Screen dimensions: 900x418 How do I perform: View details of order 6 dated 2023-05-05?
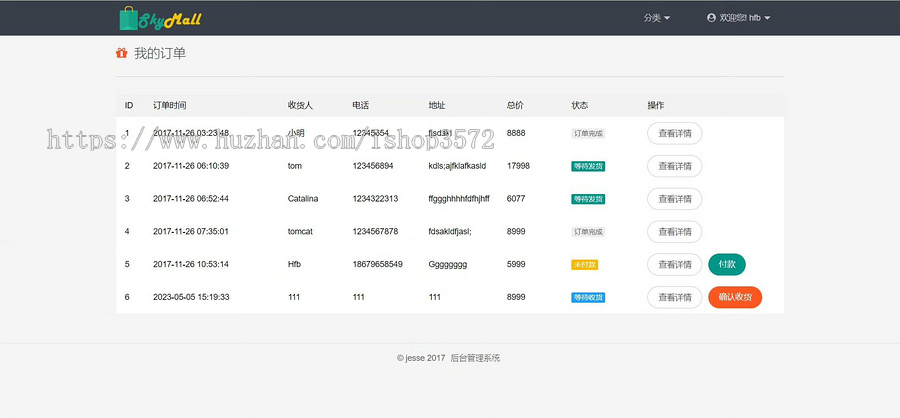pyautogui.click(x=674, y=297)
